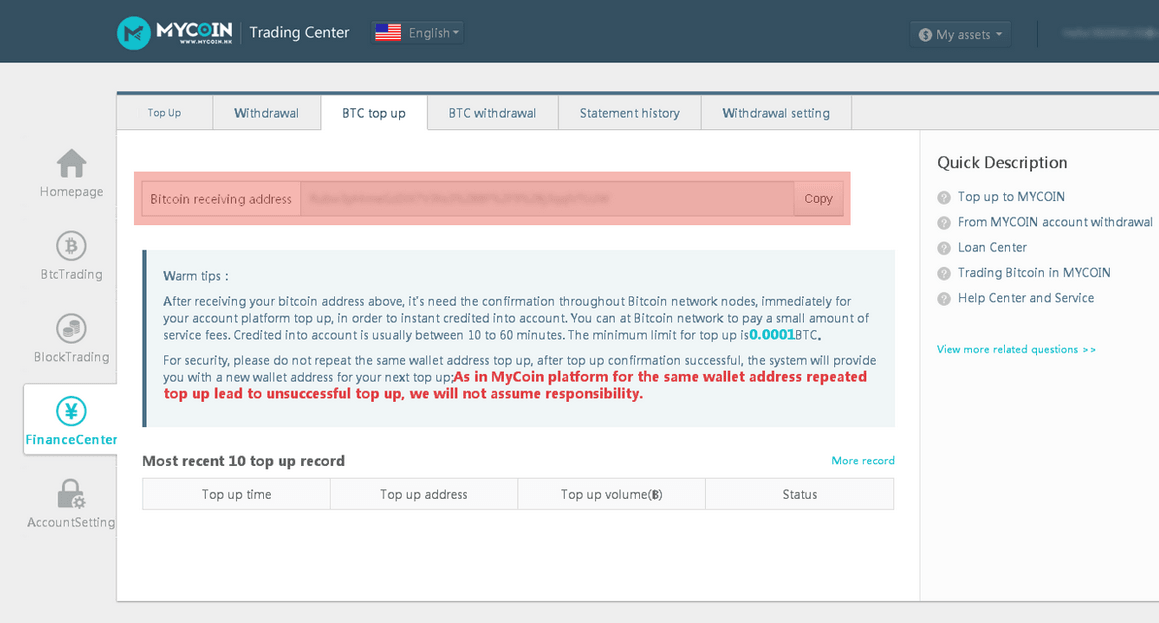Open Help Center and Service link
The height and width of the screenshot is (623, 1159).
(1026, 298)
